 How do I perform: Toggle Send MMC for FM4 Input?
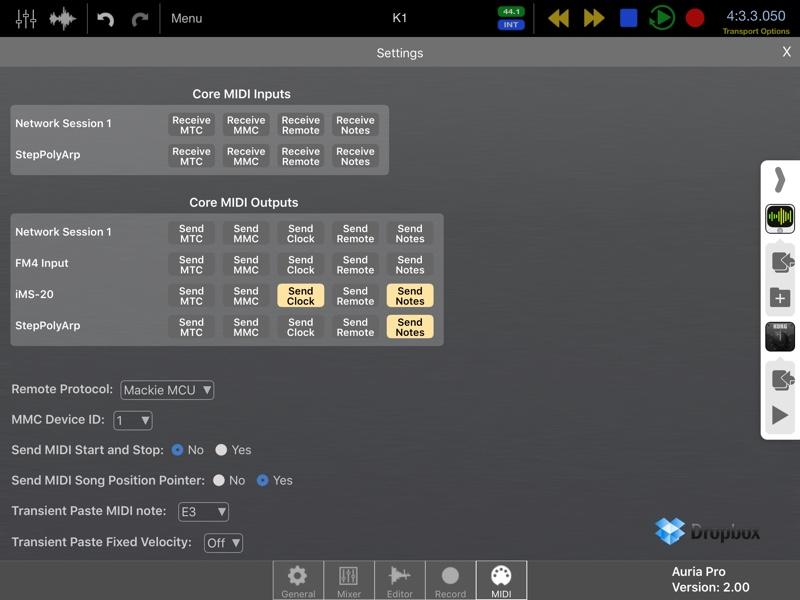pos(246,265)
